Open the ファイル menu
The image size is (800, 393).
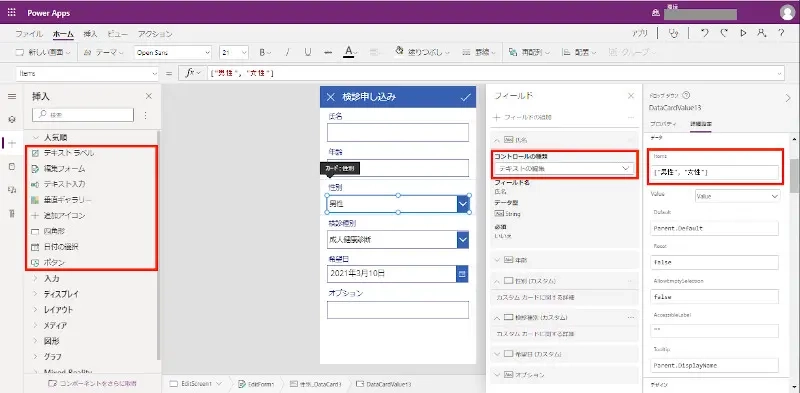point(29,34)
